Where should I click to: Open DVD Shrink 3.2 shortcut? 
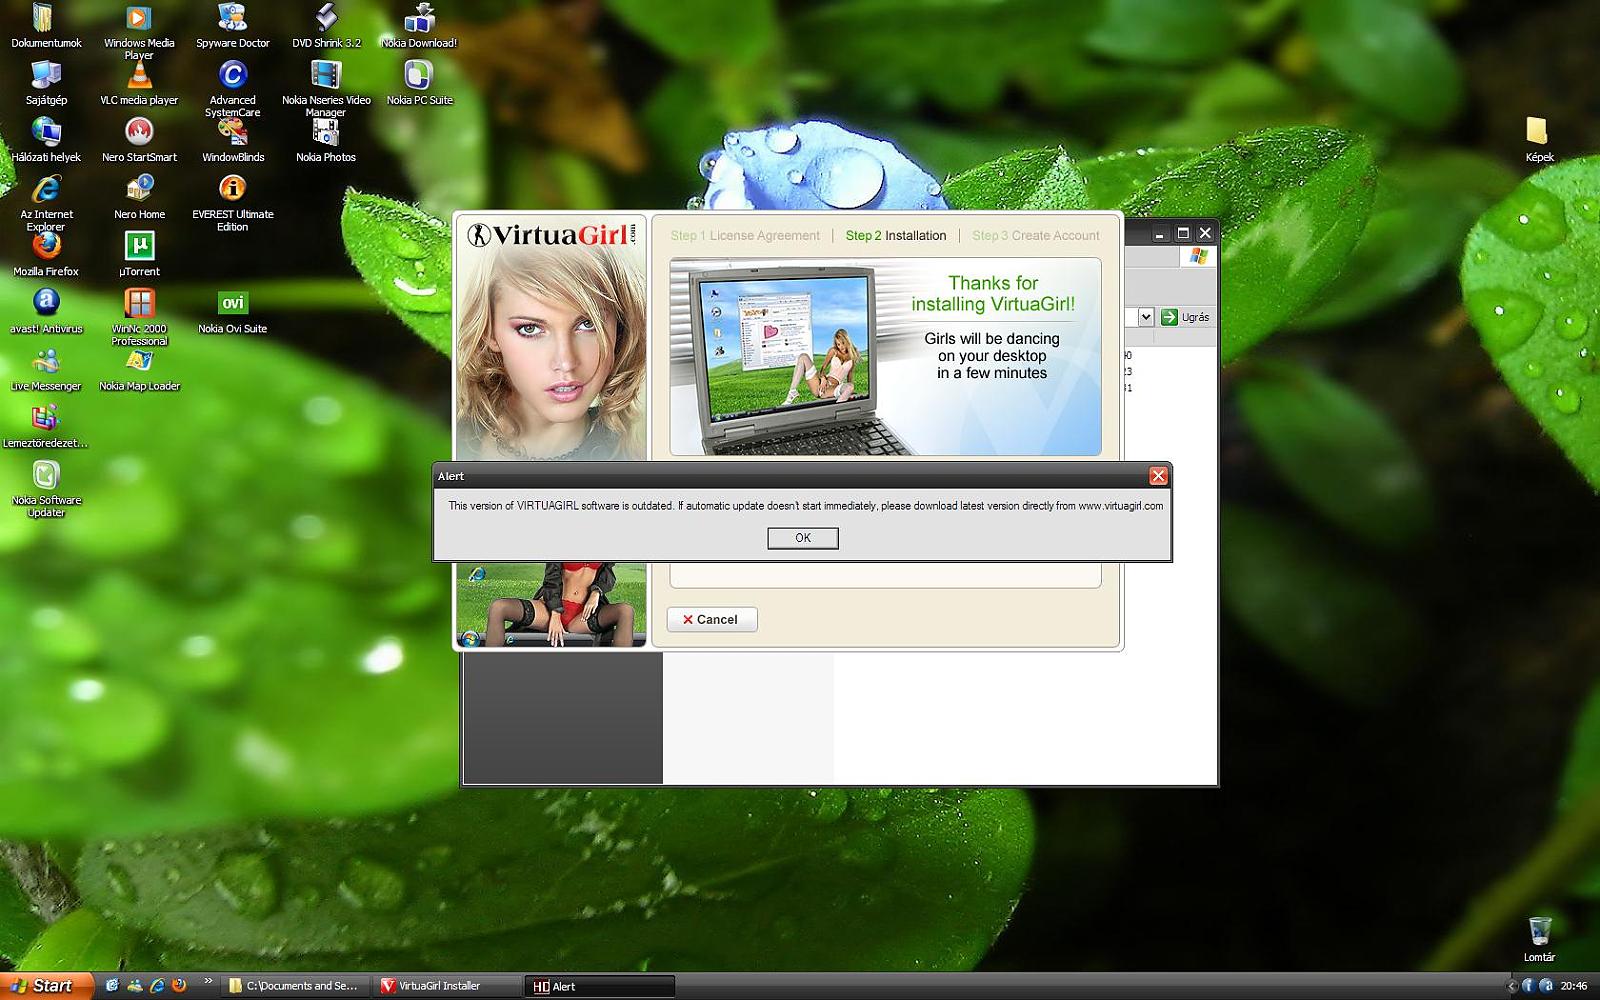[x=326, y=27]
